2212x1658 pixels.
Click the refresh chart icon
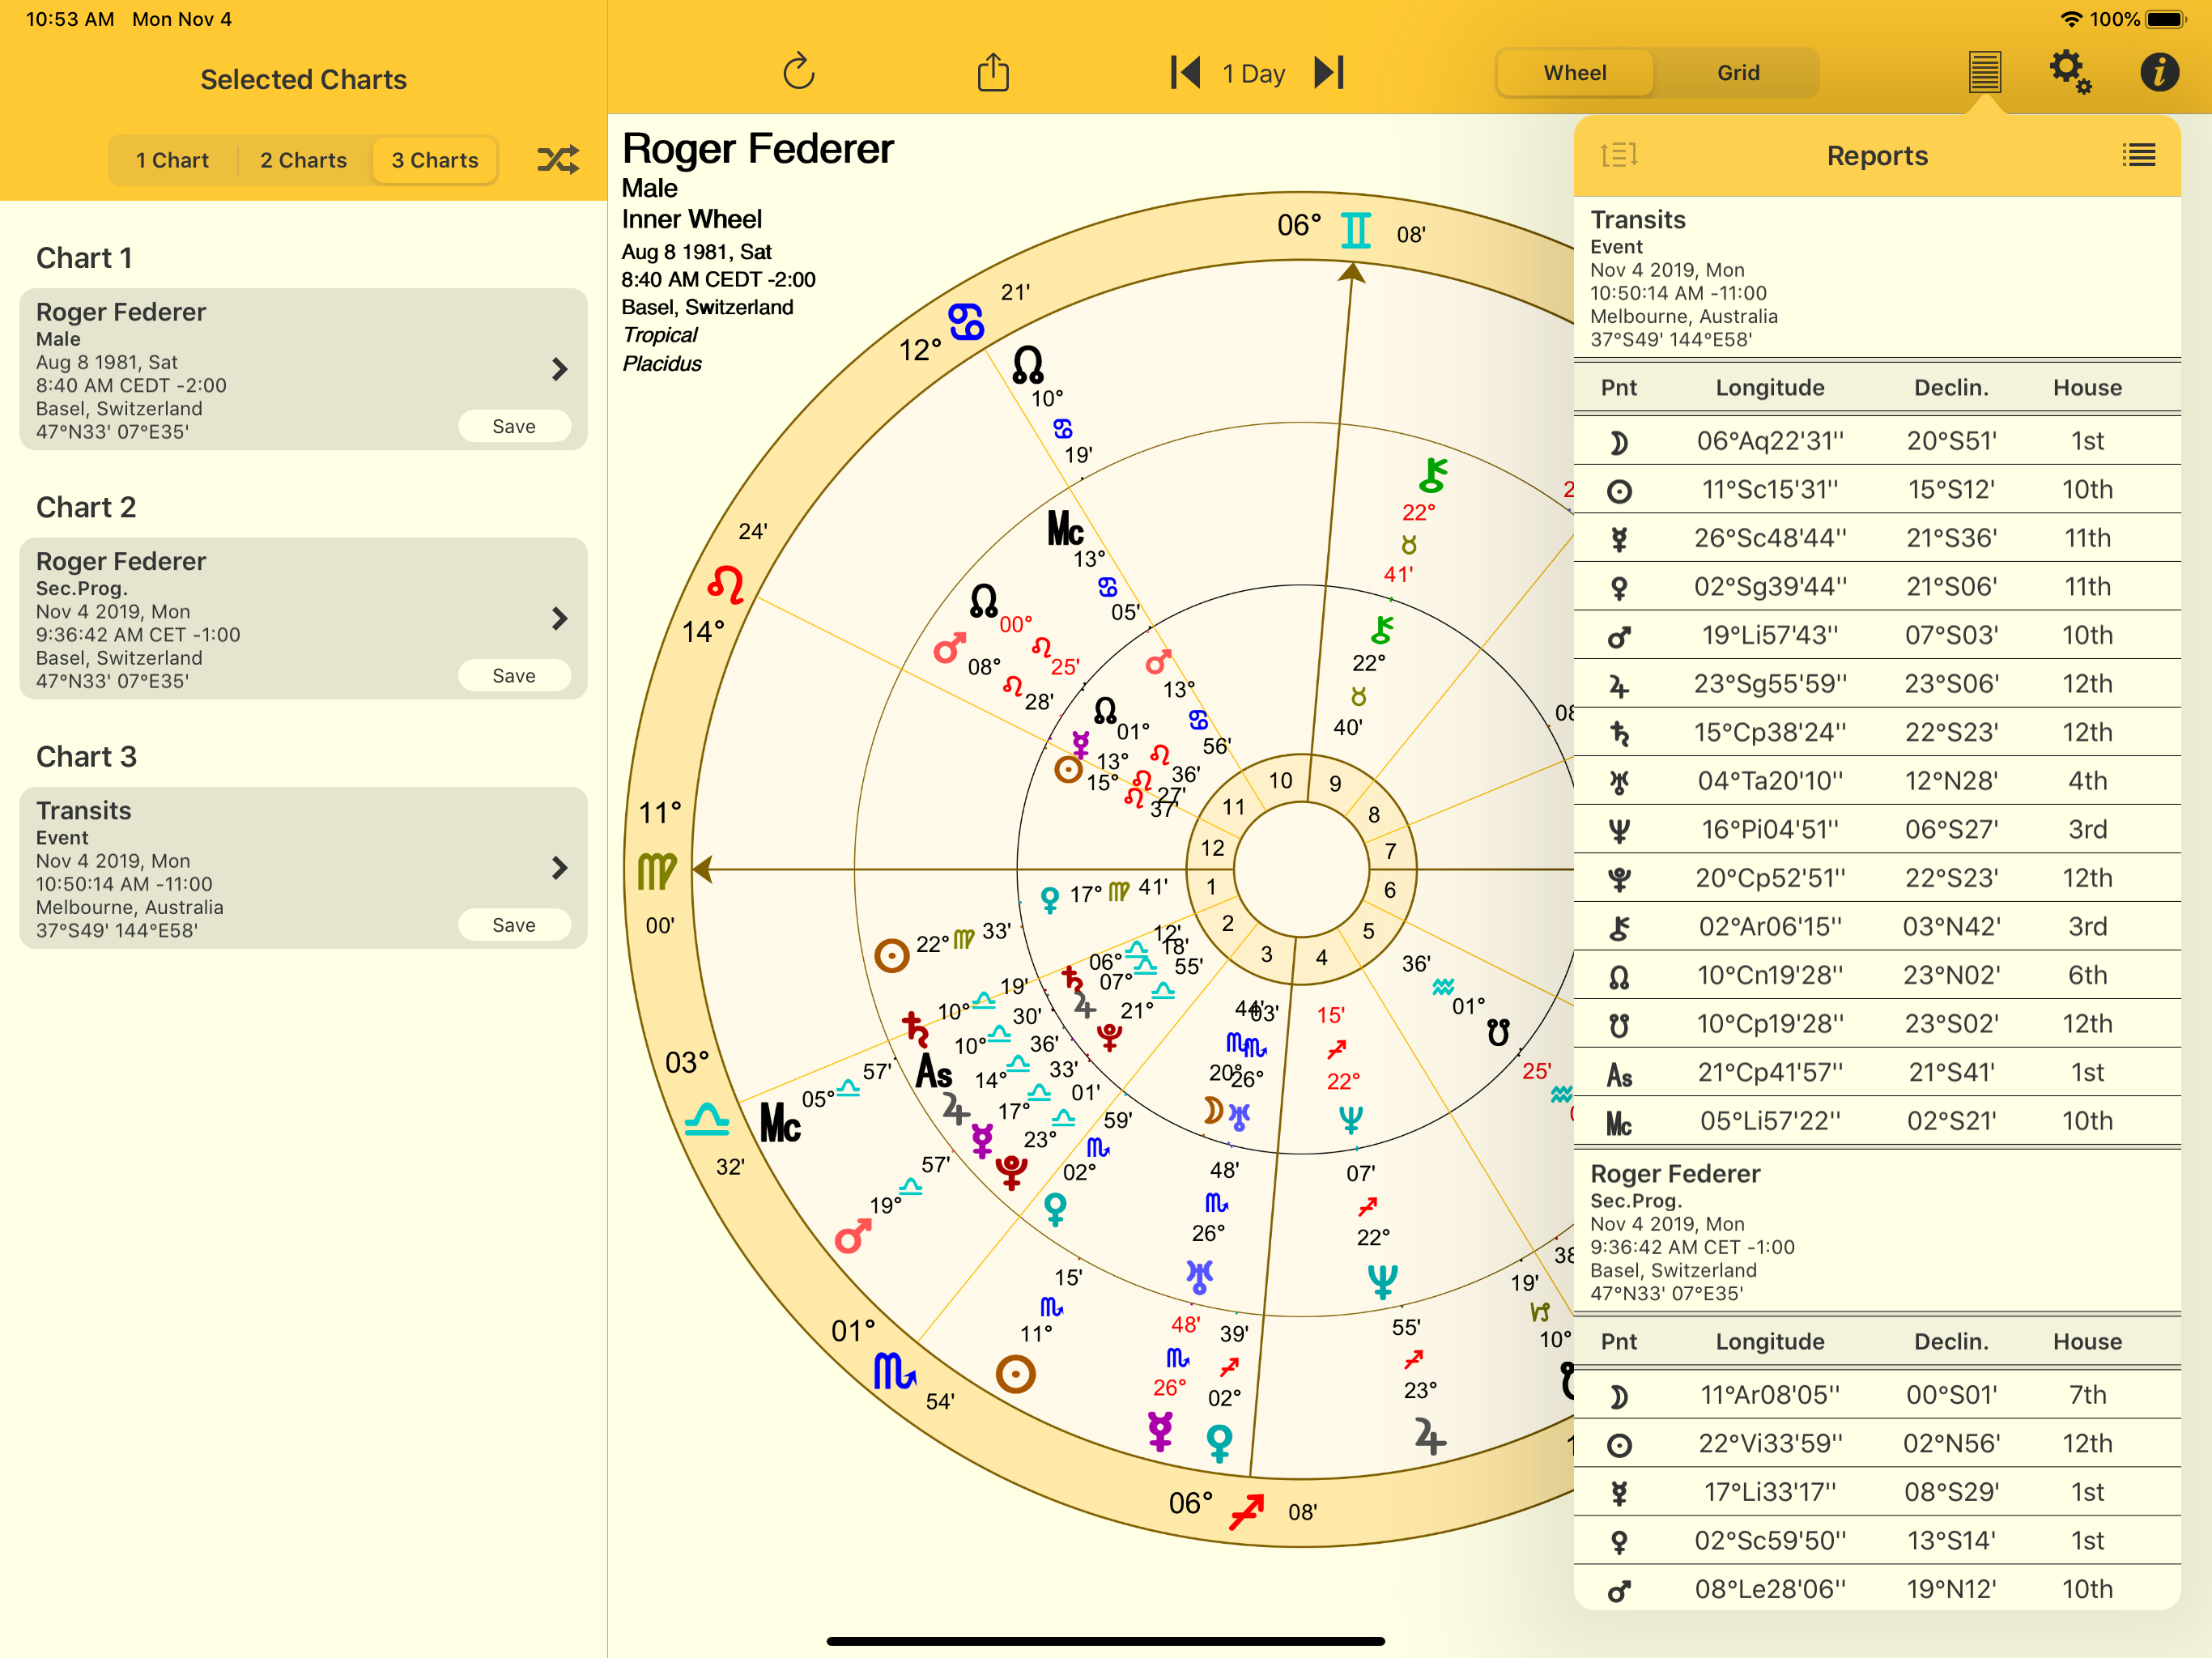point(798,72)
